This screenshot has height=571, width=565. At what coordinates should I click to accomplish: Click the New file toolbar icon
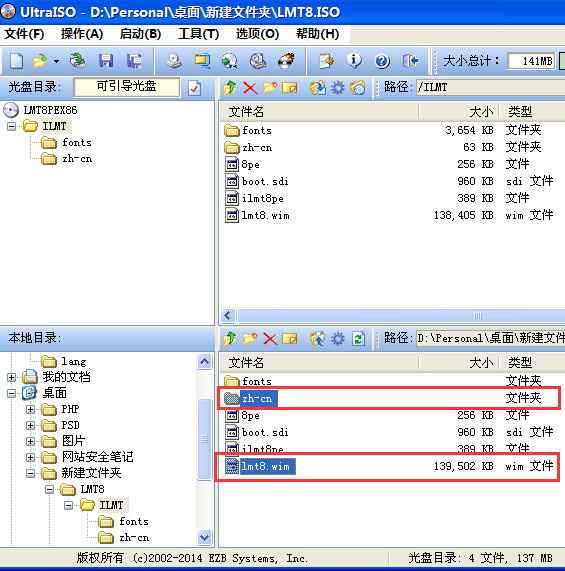16,60
